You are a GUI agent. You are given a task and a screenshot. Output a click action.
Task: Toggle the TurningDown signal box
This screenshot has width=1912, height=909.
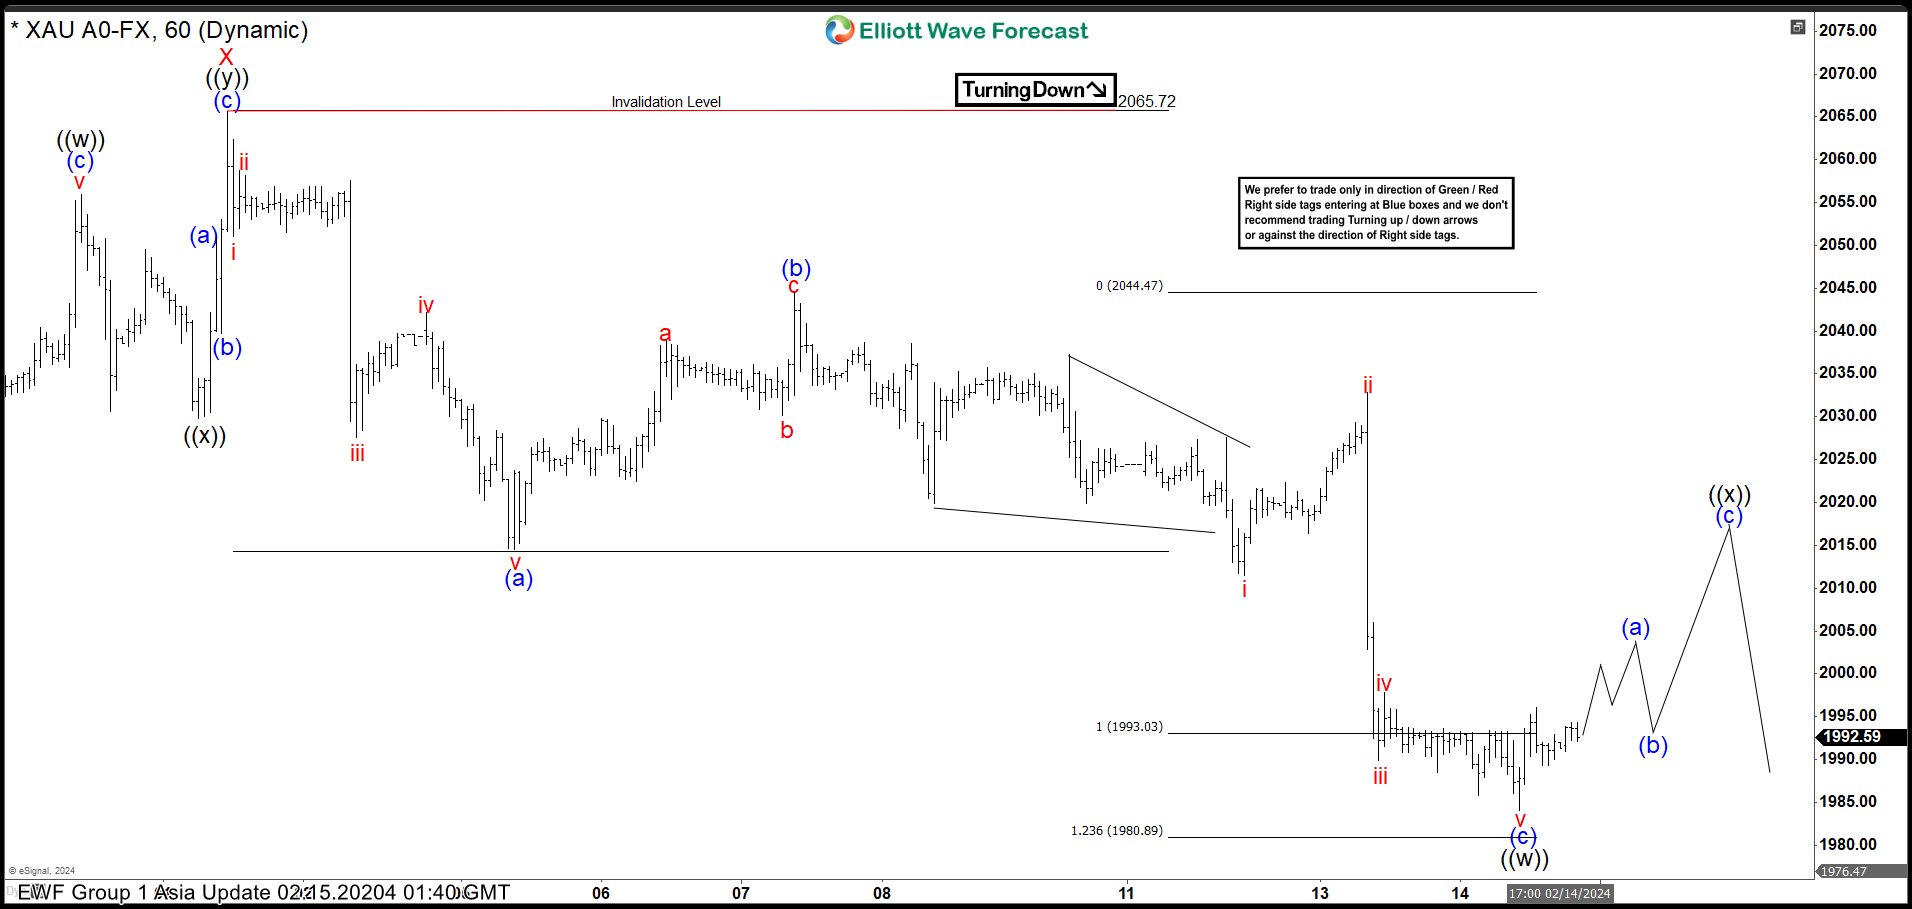coord(1036,89)
